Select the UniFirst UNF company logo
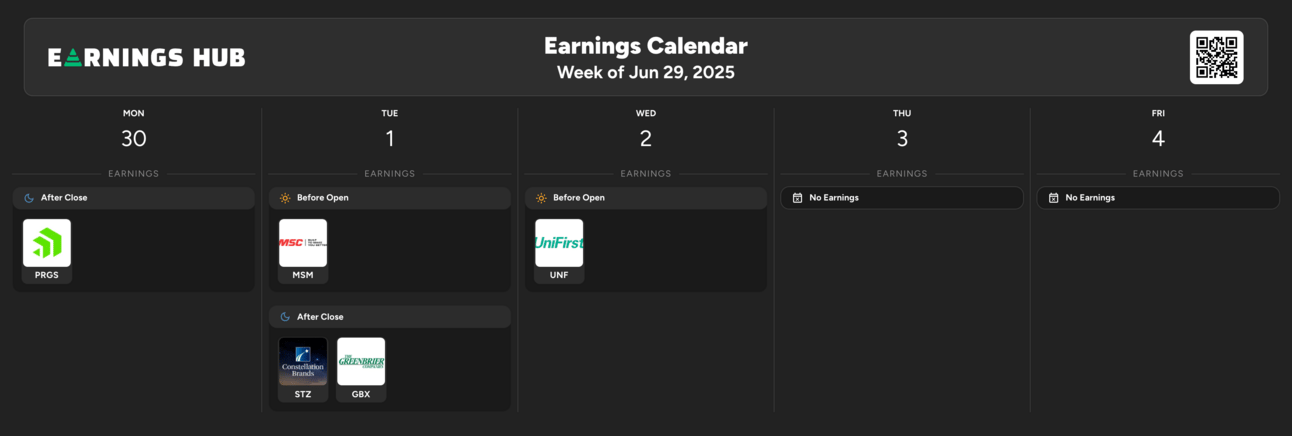 point(559,243)
